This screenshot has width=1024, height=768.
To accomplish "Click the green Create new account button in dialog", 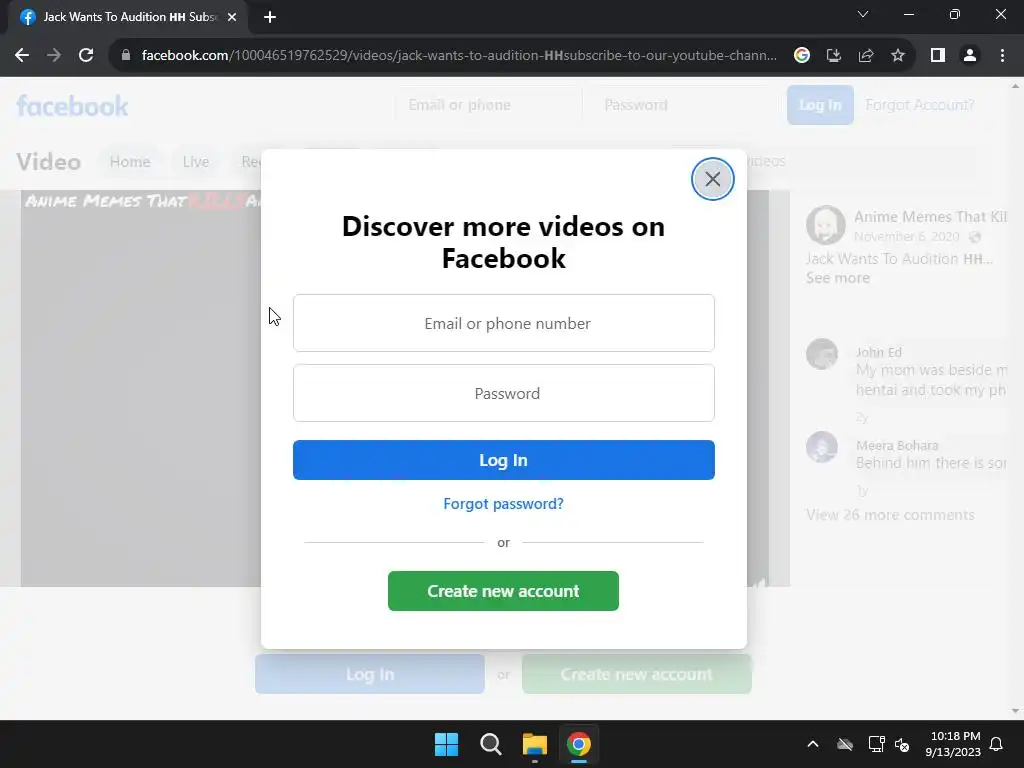I will pos(504,591).
